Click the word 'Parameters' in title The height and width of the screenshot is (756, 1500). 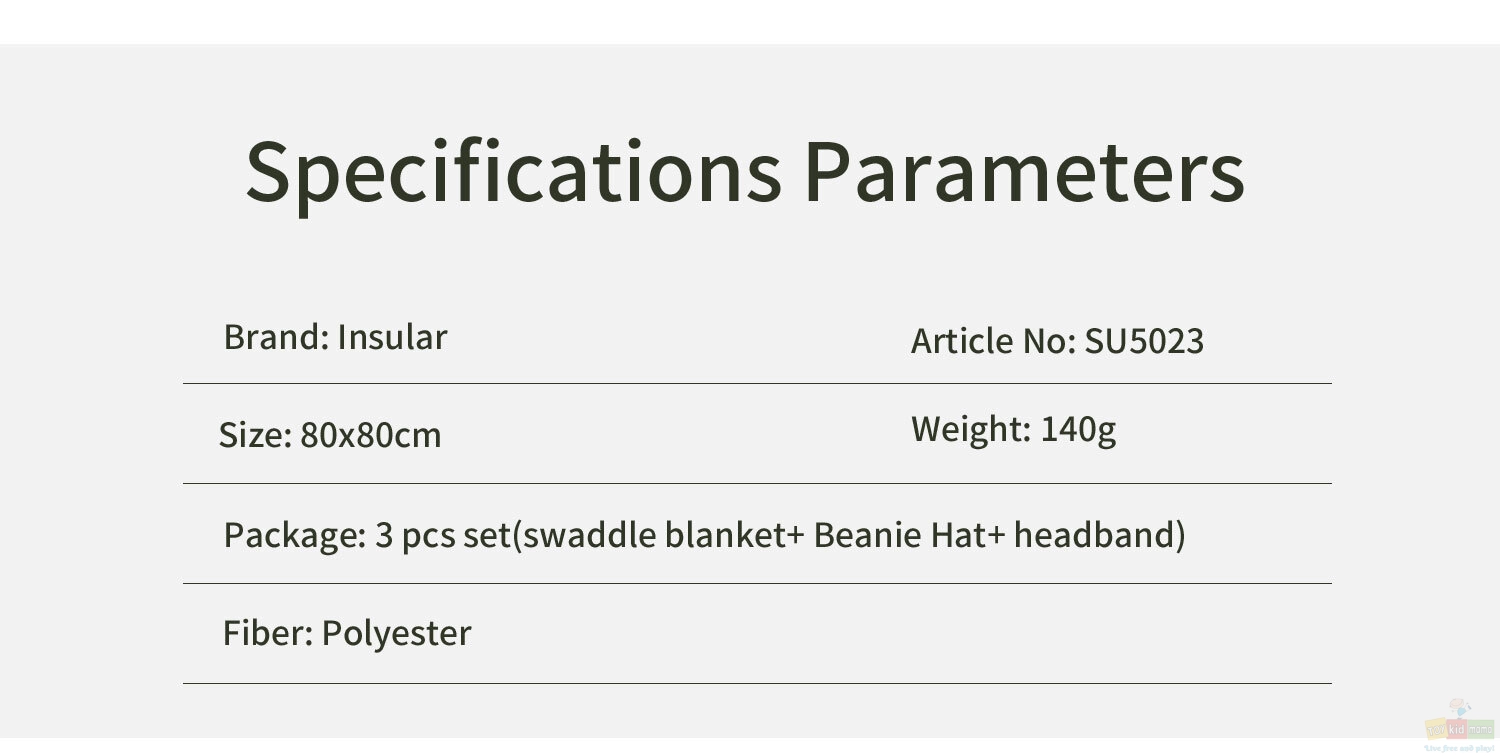click(1025, 172)
